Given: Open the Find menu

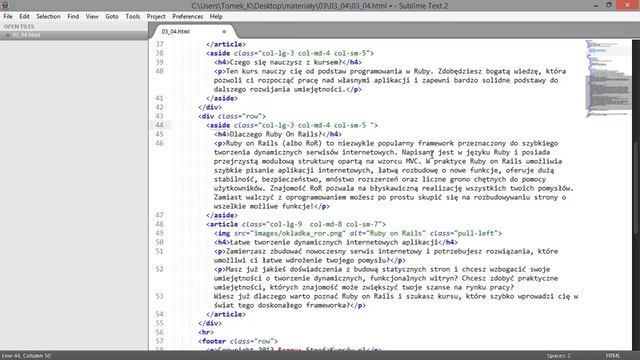Looking at the screenshot, I should (73, 16).
